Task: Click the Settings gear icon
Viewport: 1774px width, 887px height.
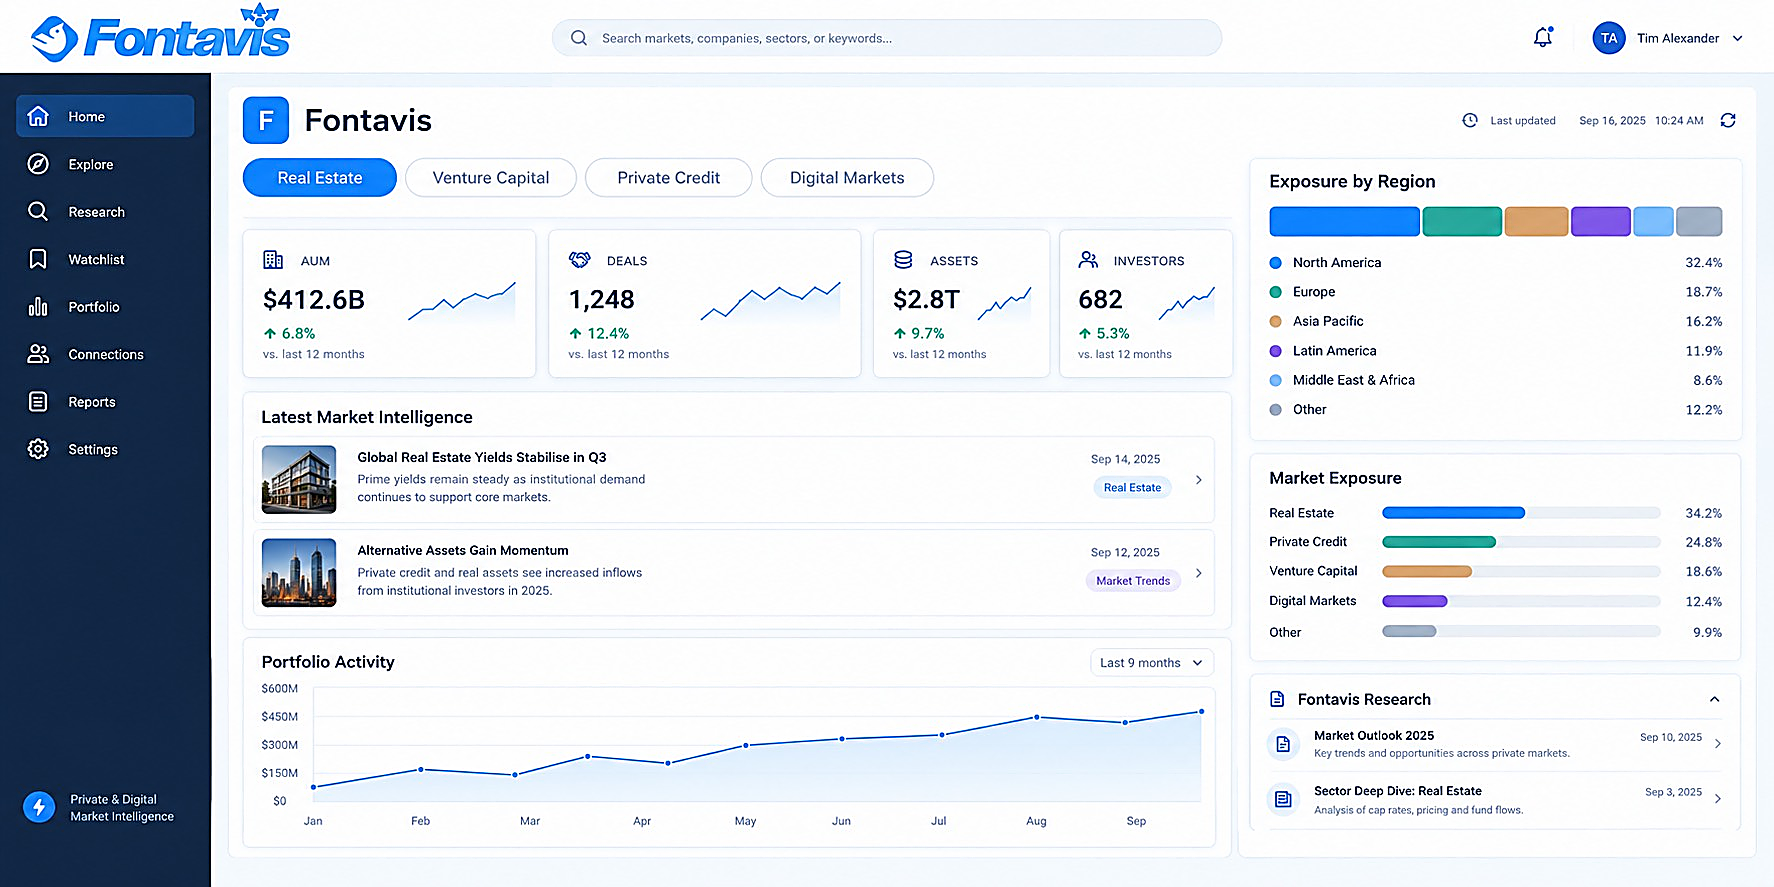Action: point(38,449)
